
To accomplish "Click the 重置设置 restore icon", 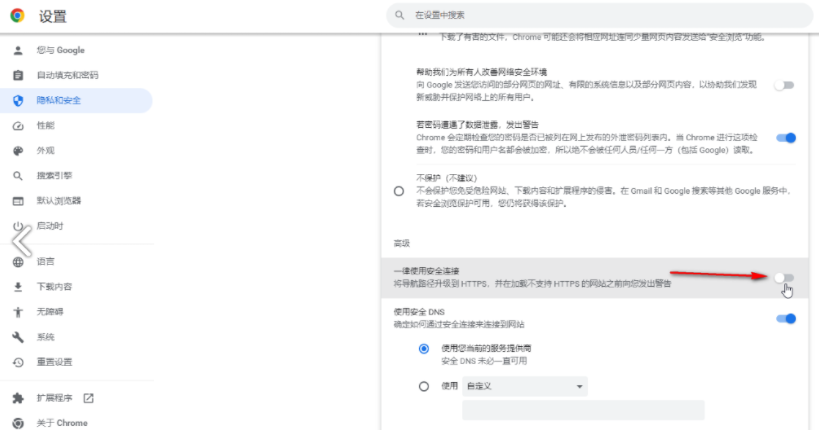I will tap(18, 362).
